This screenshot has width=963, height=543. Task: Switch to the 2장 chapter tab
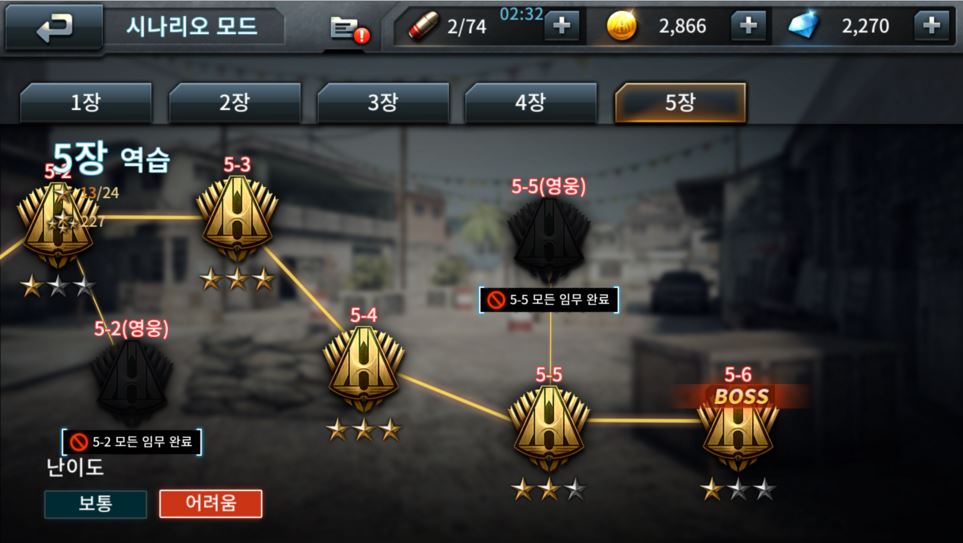click(235, 103)
